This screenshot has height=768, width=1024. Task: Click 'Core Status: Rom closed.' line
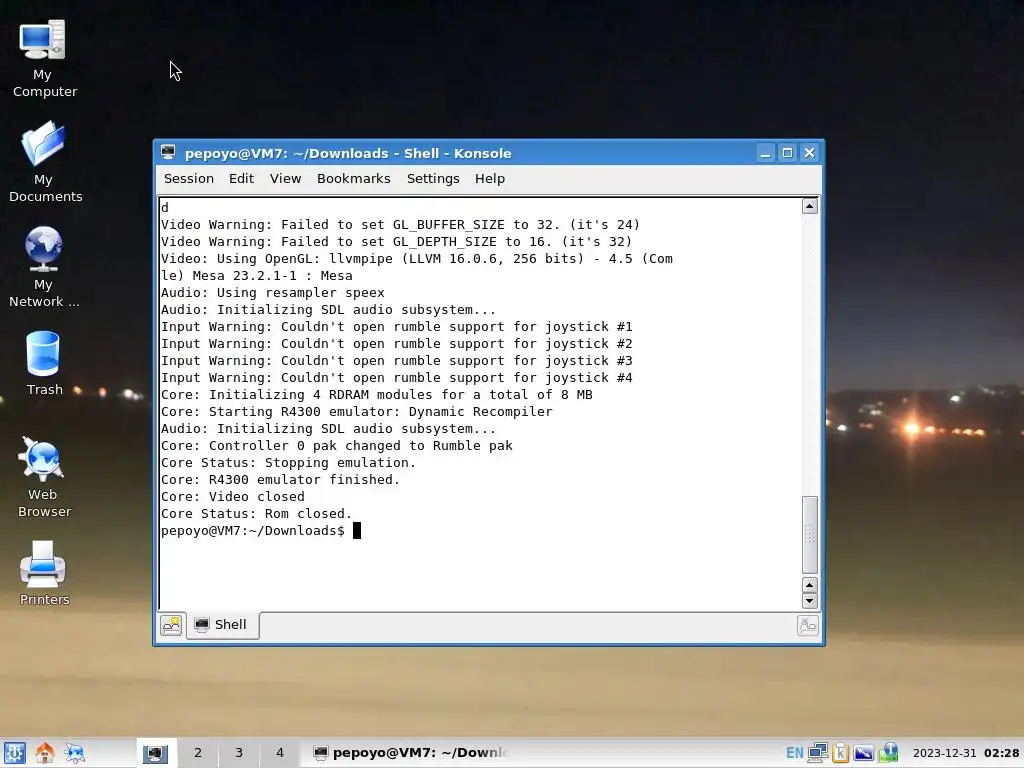coord(256,514)
